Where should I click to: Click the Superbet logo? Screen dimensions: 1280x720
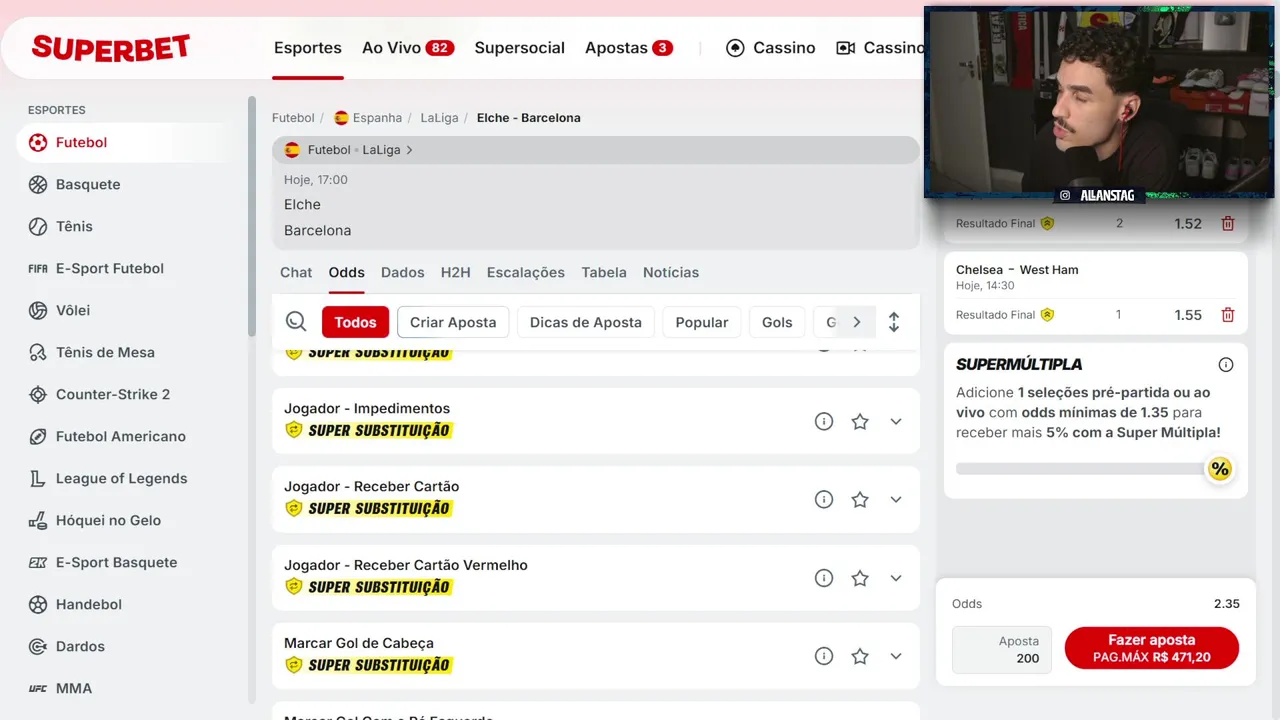pyautogui.click(x=111, y=48)
